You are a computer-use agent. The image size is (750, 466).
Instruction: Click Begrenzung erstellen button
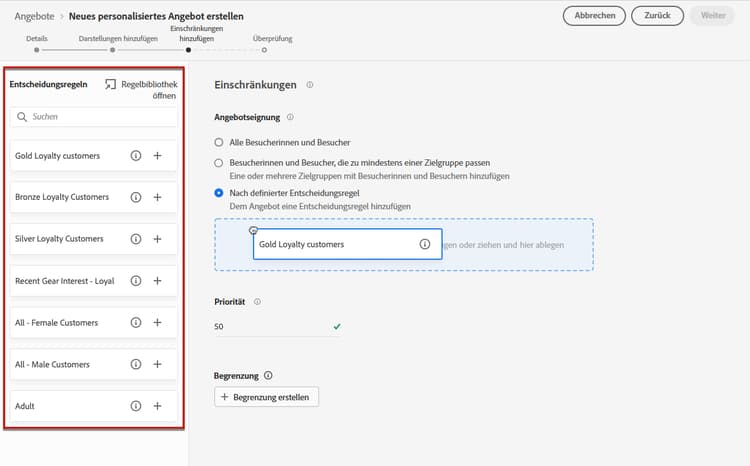(x=266, y=397)
